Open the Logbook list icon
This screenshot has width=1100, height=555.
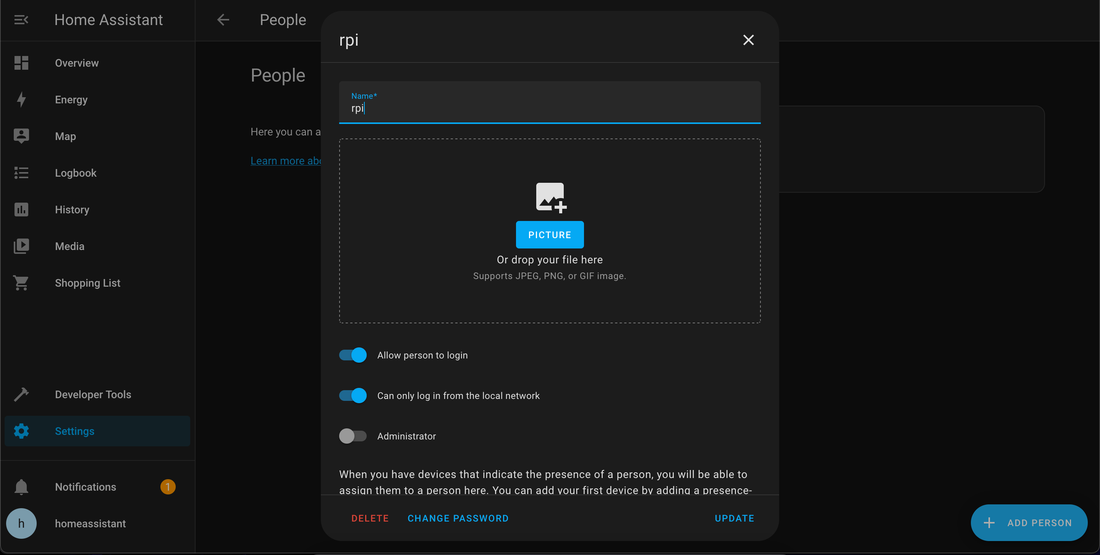pos(21,173)
